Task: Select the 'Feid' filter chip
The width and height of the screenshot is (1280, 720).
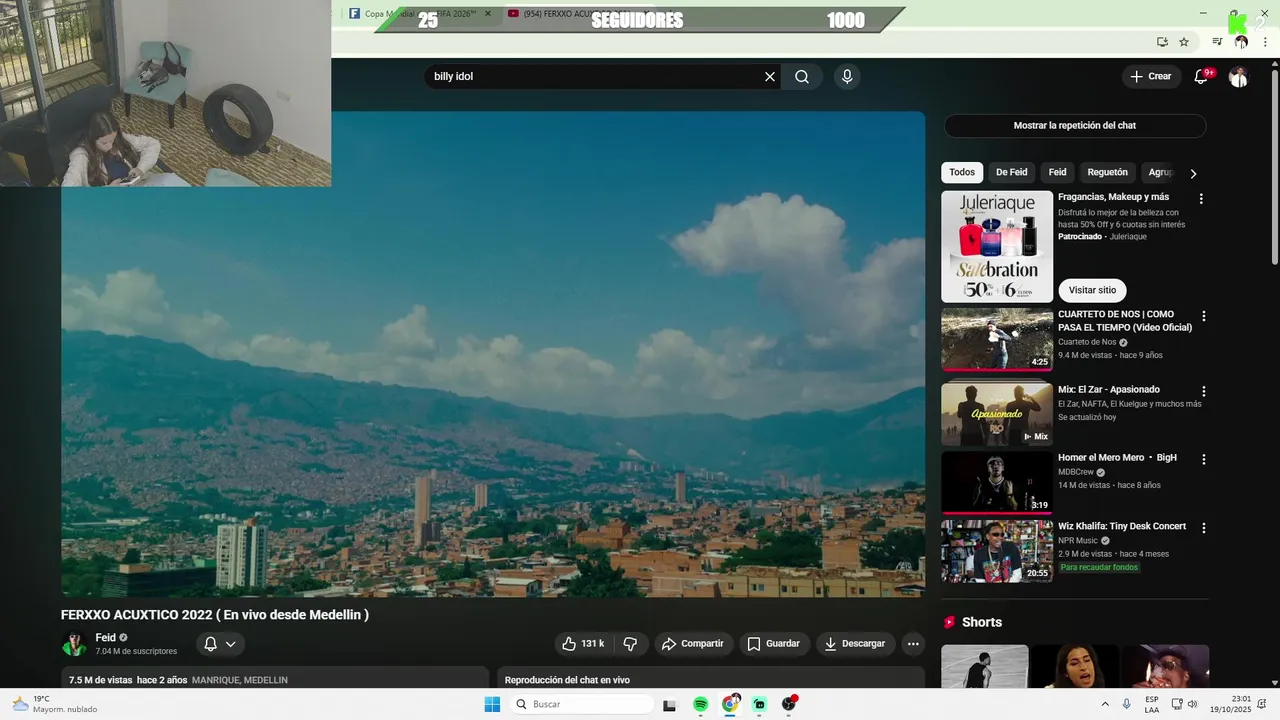Action: (1057, 173)
